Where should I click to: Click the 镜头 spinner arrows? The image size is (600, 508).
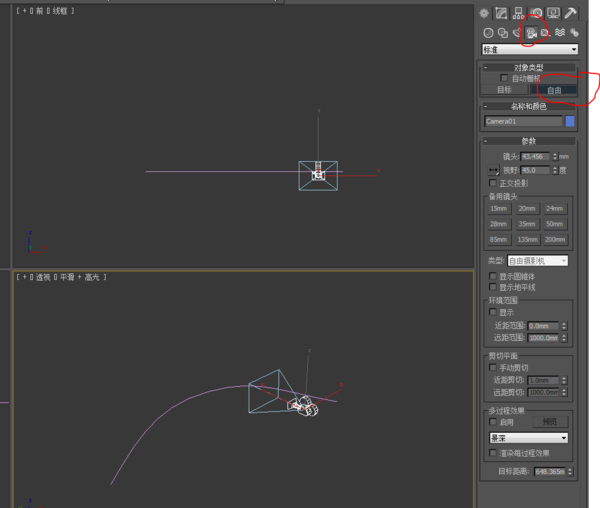tap(555, 156)
